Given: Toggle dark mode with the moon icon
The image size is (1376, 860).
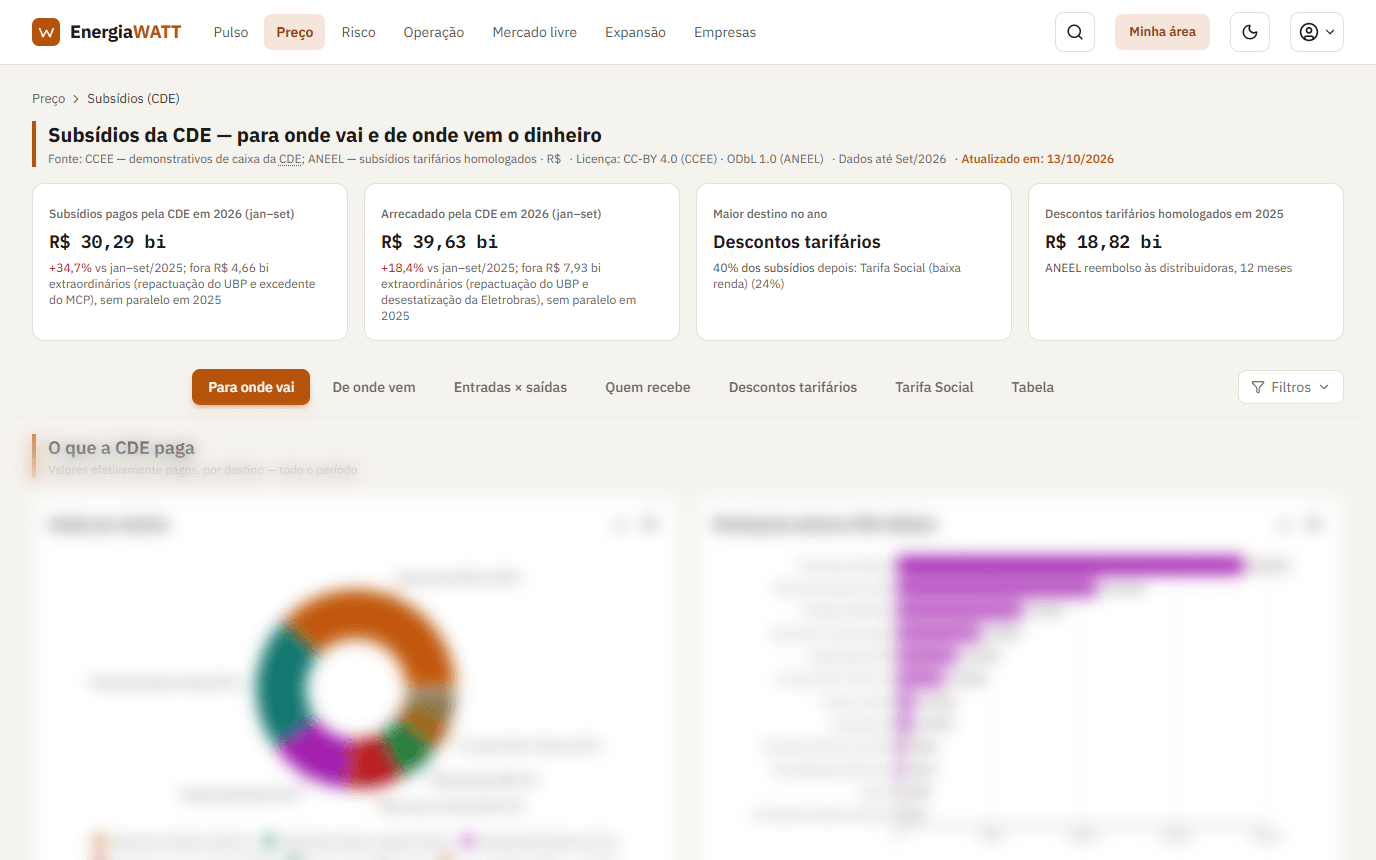Looking at the screenshot, I should tap(1250, 32).
